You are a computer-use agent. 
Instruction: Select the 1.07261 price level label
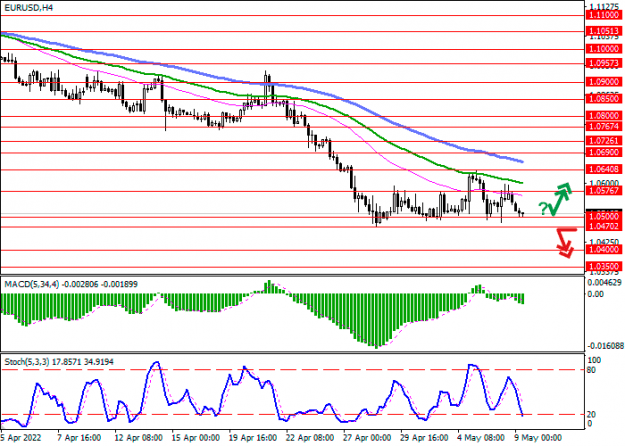coord(603,141)
